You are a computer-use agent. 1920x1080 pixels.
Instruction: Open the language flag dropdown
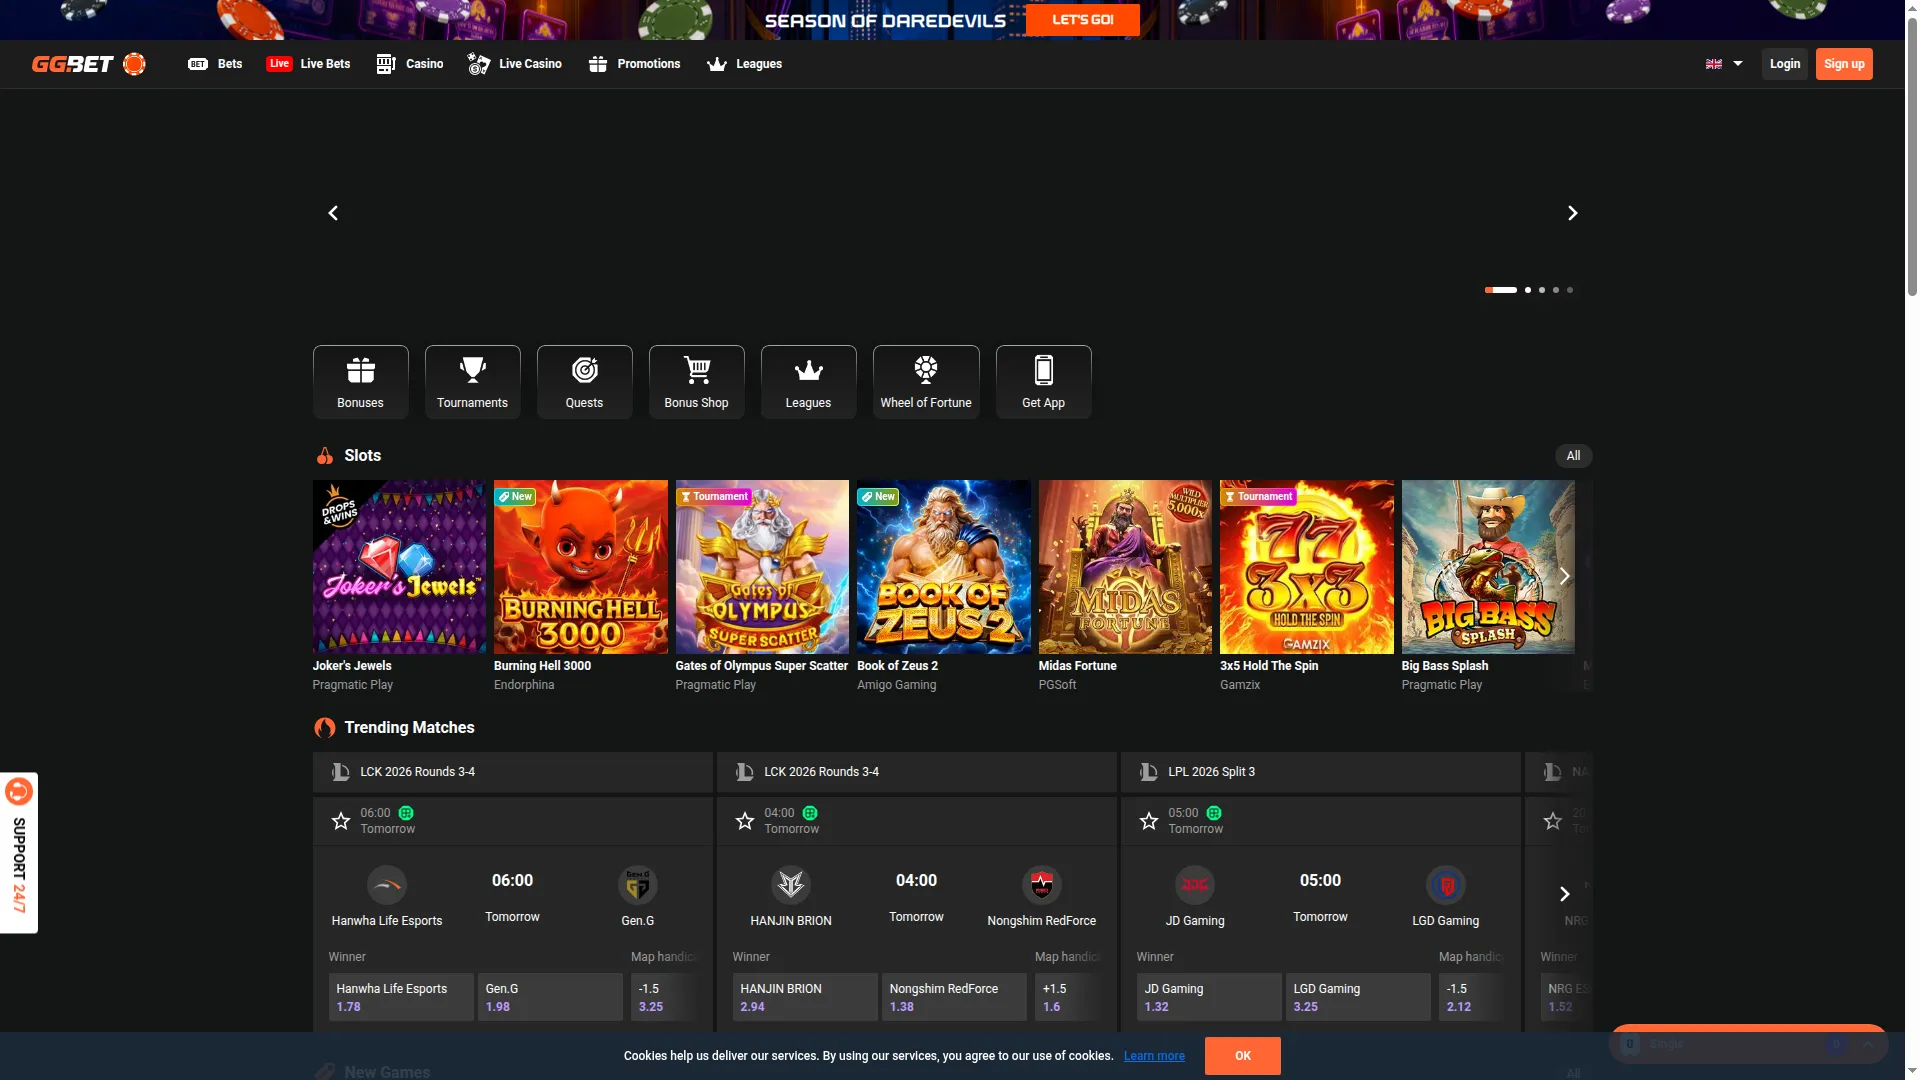coord(1724,64)
